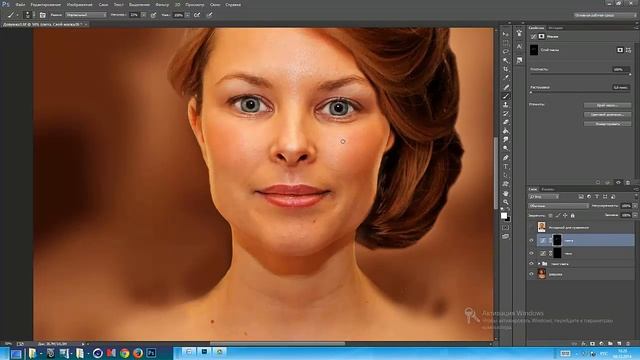This screenshot has width=640, height=360.
Task: Select the Quick Selection tool
Action: click(506, 60)
